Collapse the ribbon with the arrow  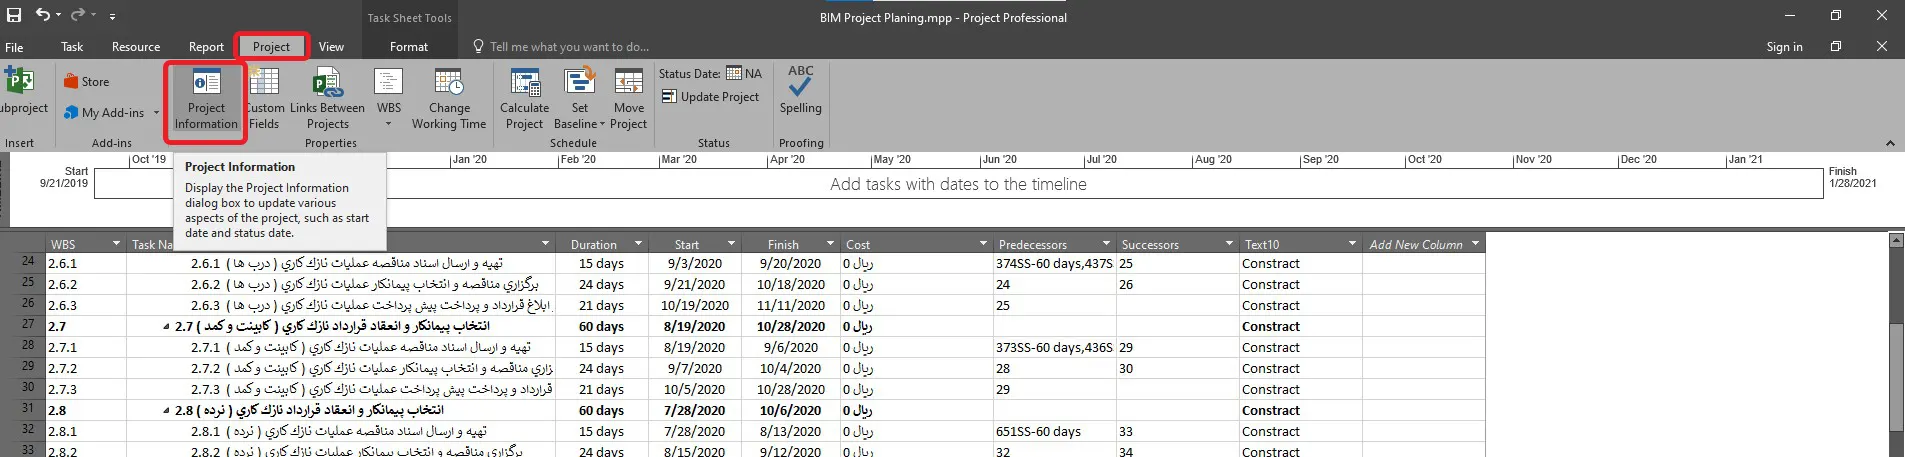1890,143
